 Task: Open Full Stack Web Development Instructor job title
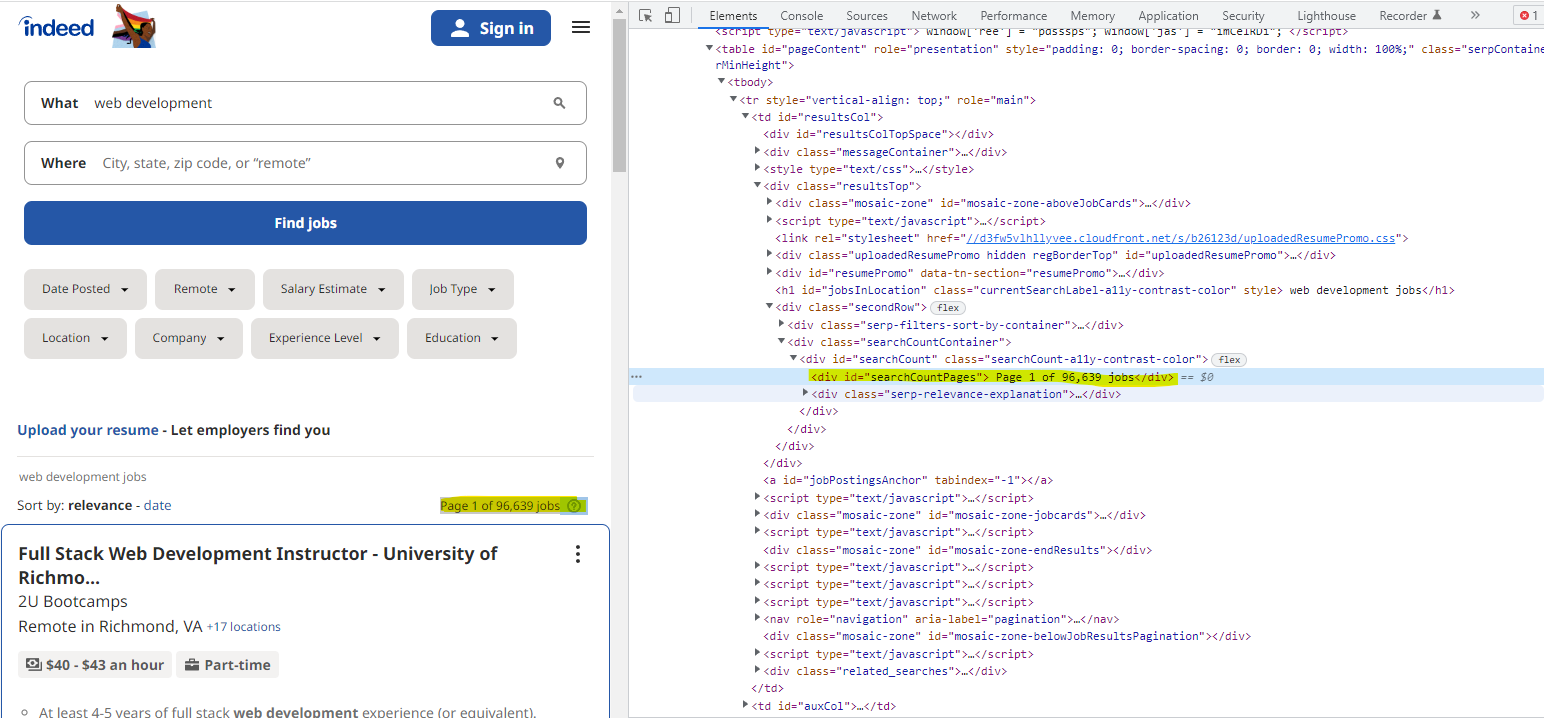(258, 566)
